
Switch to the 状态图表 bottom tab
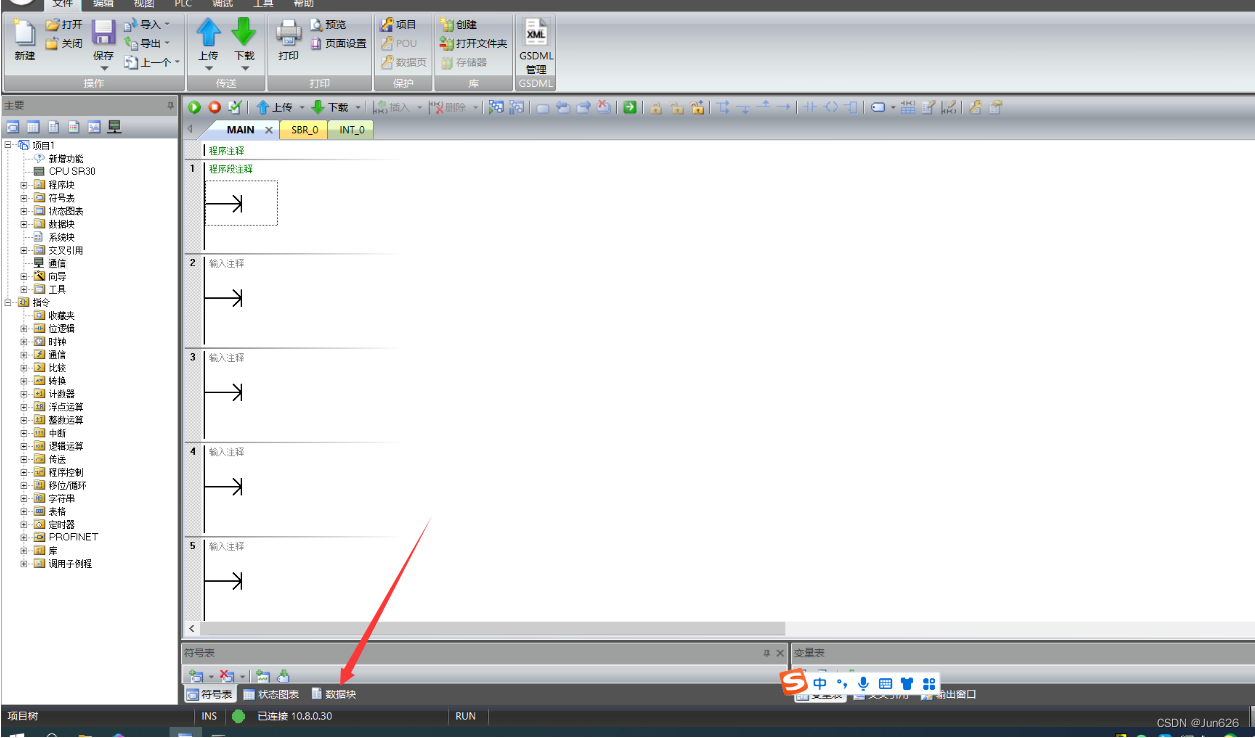click(x=271, y=694)
